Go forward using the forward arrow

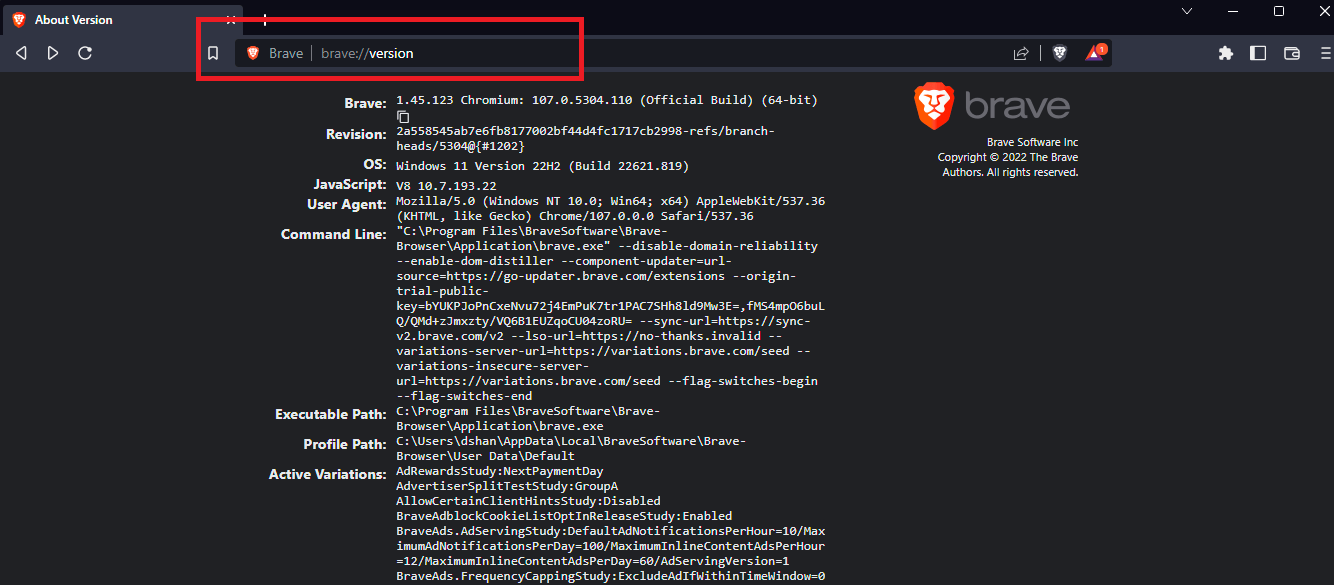click(x=53, y=53)
